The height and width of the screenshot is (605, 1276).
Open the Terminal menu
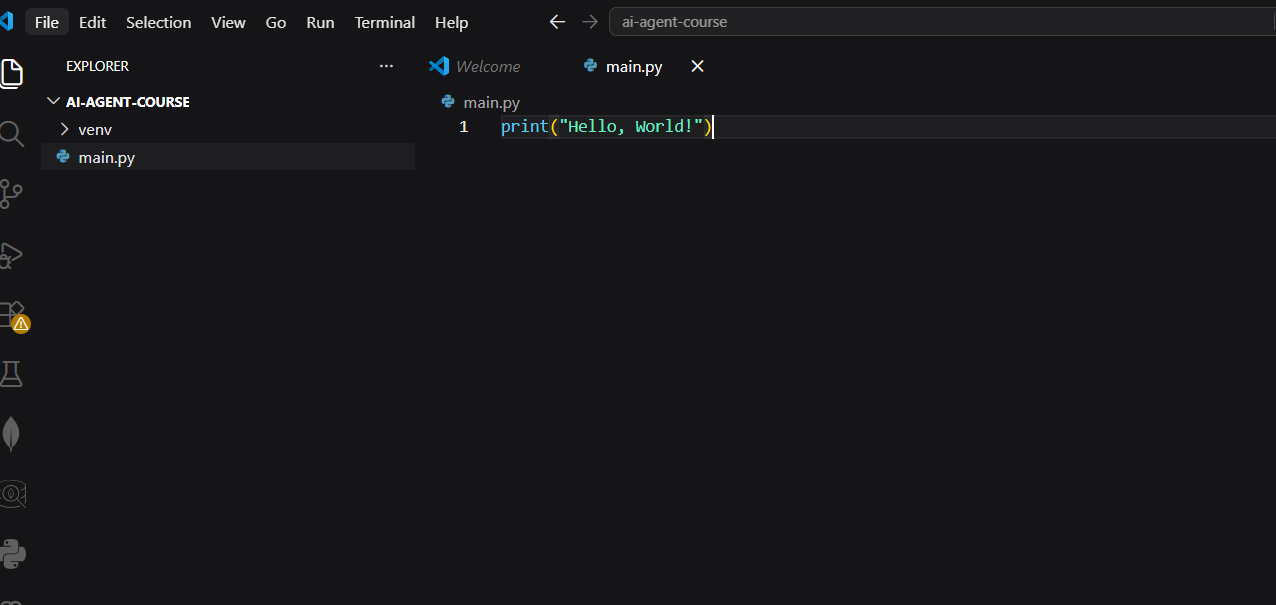pyautogui.click(x=385, y=22)
